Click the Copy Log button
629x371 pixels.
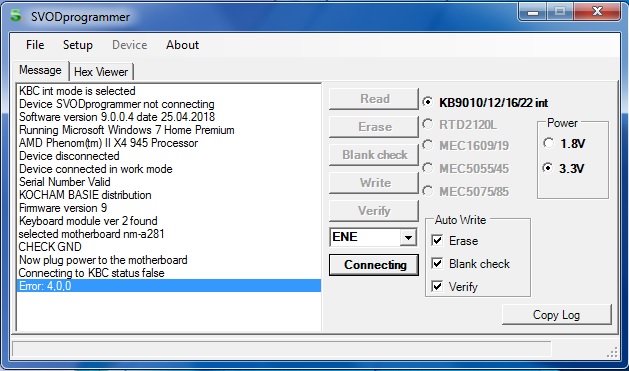coord(556,315)
